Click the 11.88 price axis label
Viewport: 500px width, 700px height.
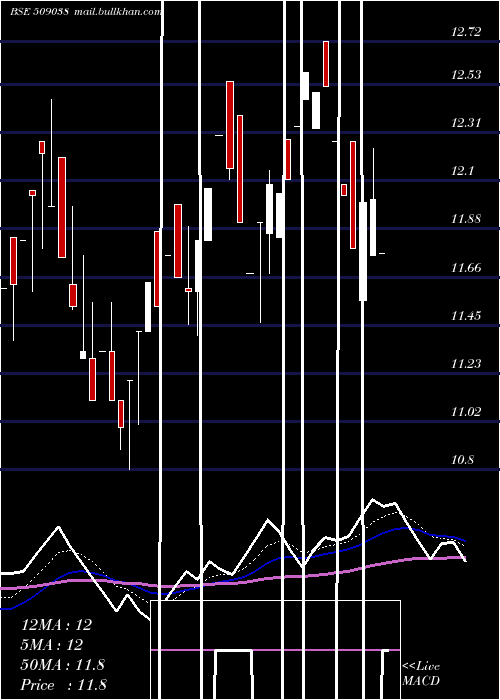(466, 219)
